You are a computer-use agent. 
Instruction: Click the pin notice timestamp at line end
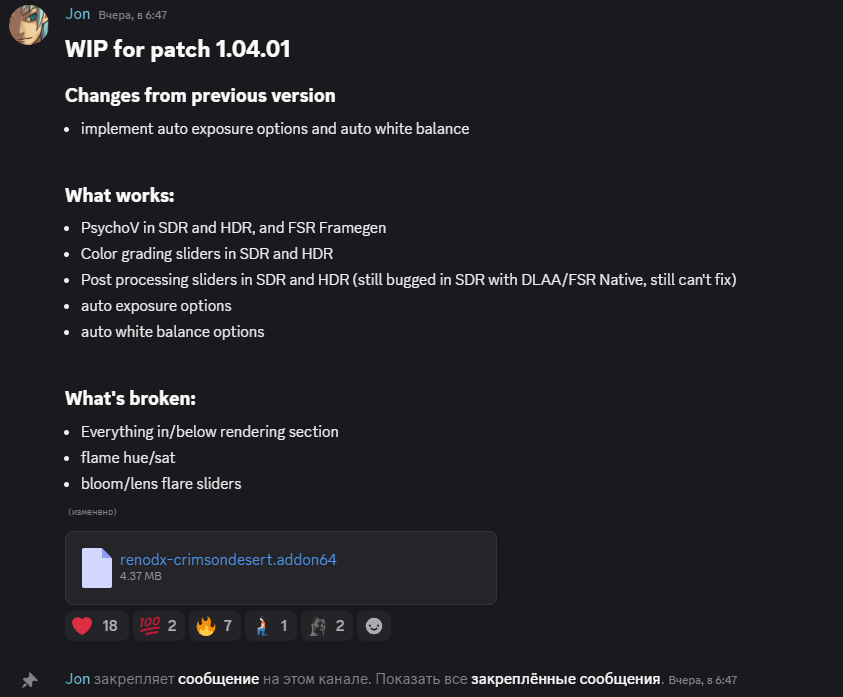pos(703,680)
